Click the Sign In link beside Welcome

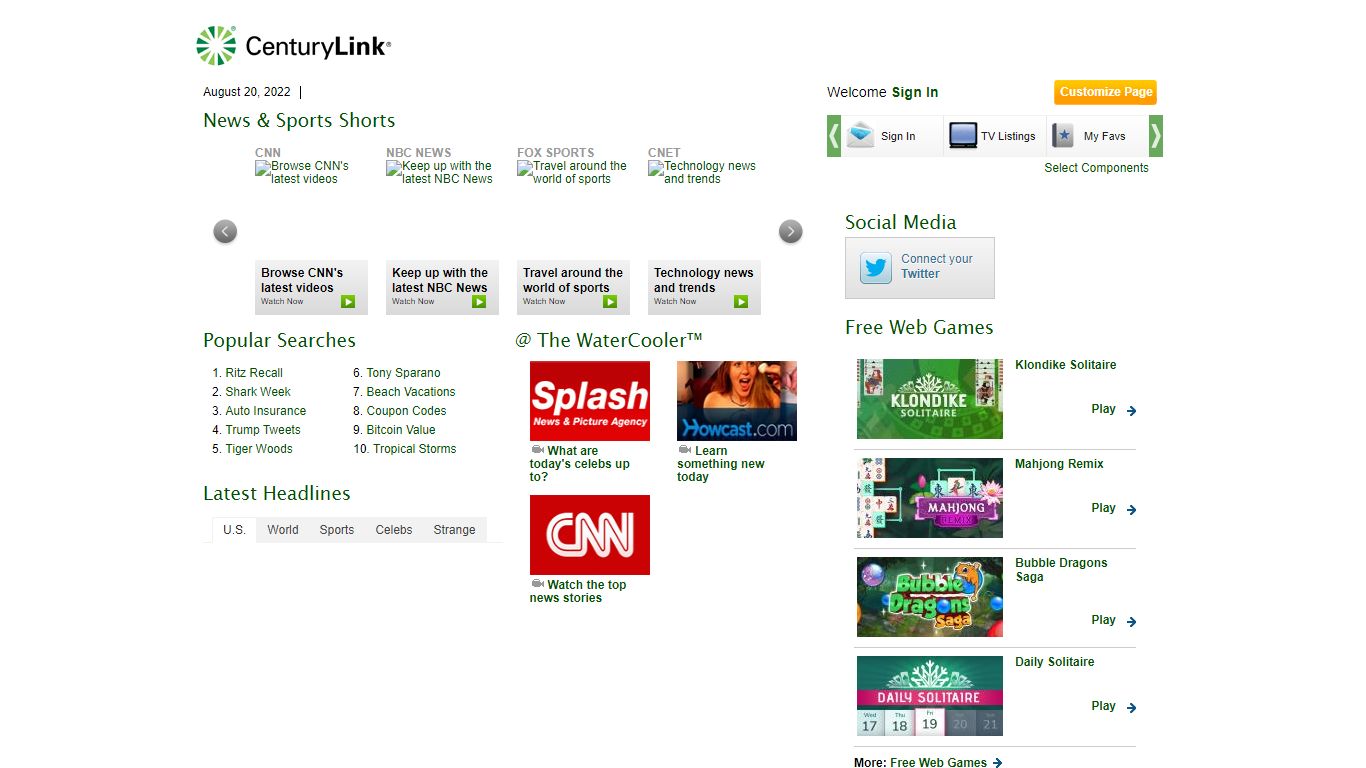915,92
